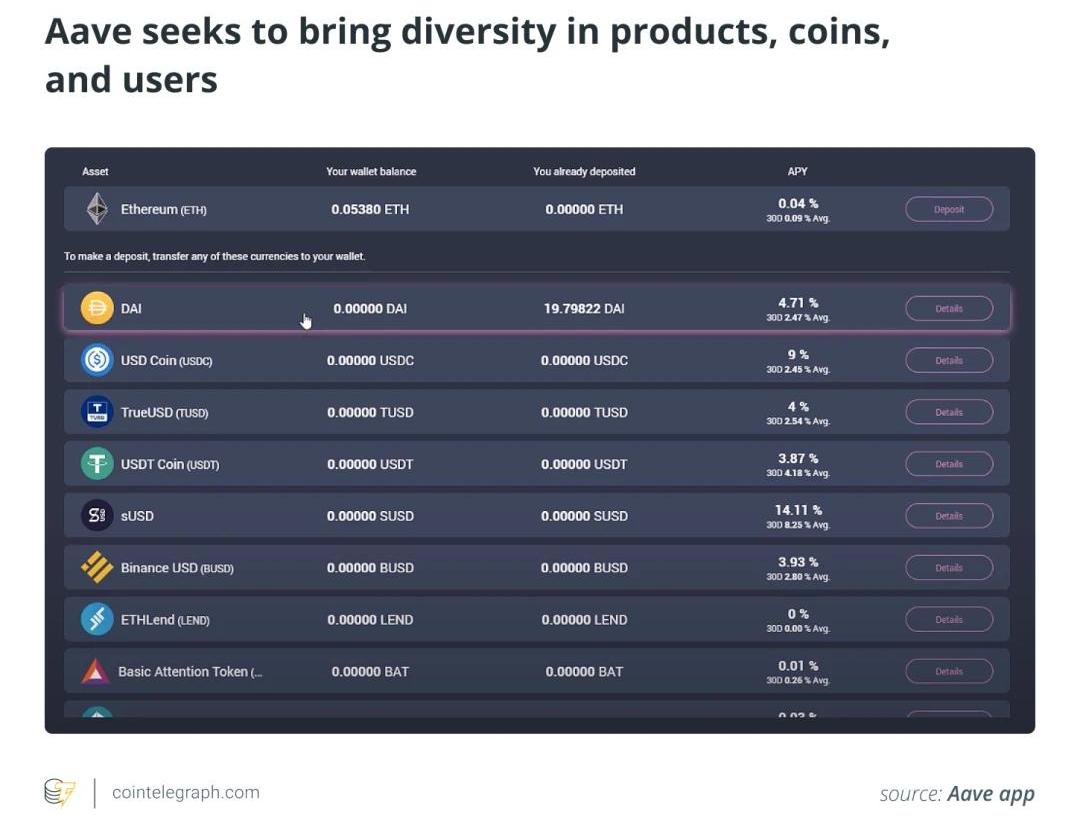This screenshot has height=823, width=1080.
Task: Click the TrueUSD token icon
Action: coord(97,412)
